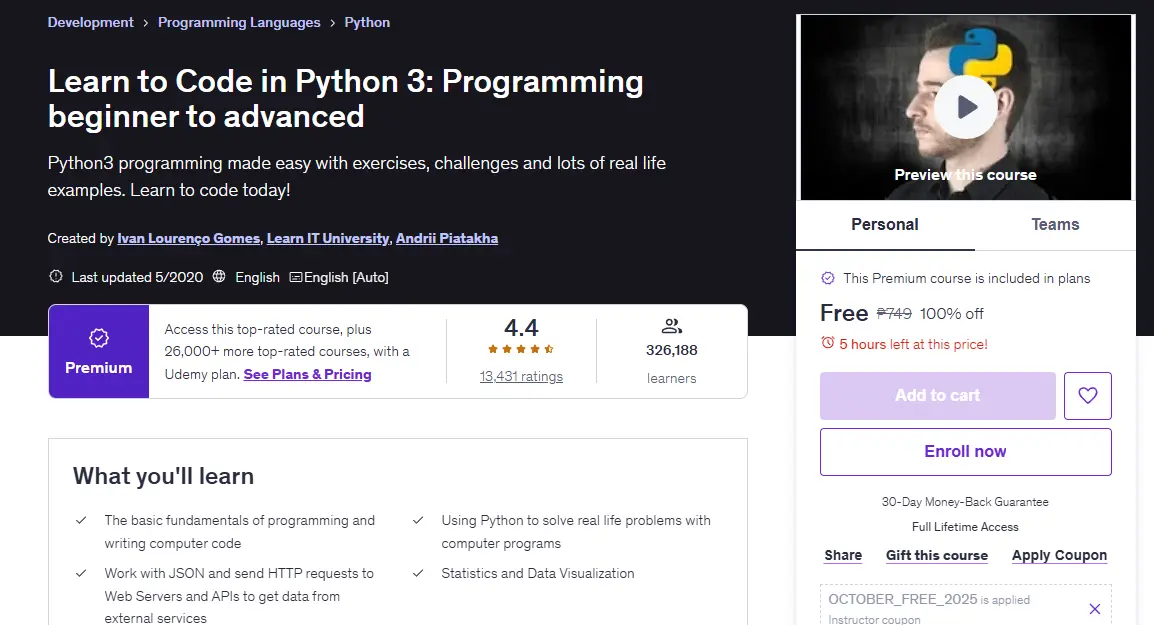
Task: Click checkmark beside 'Work with JSON'
Action: coord(81,573)
